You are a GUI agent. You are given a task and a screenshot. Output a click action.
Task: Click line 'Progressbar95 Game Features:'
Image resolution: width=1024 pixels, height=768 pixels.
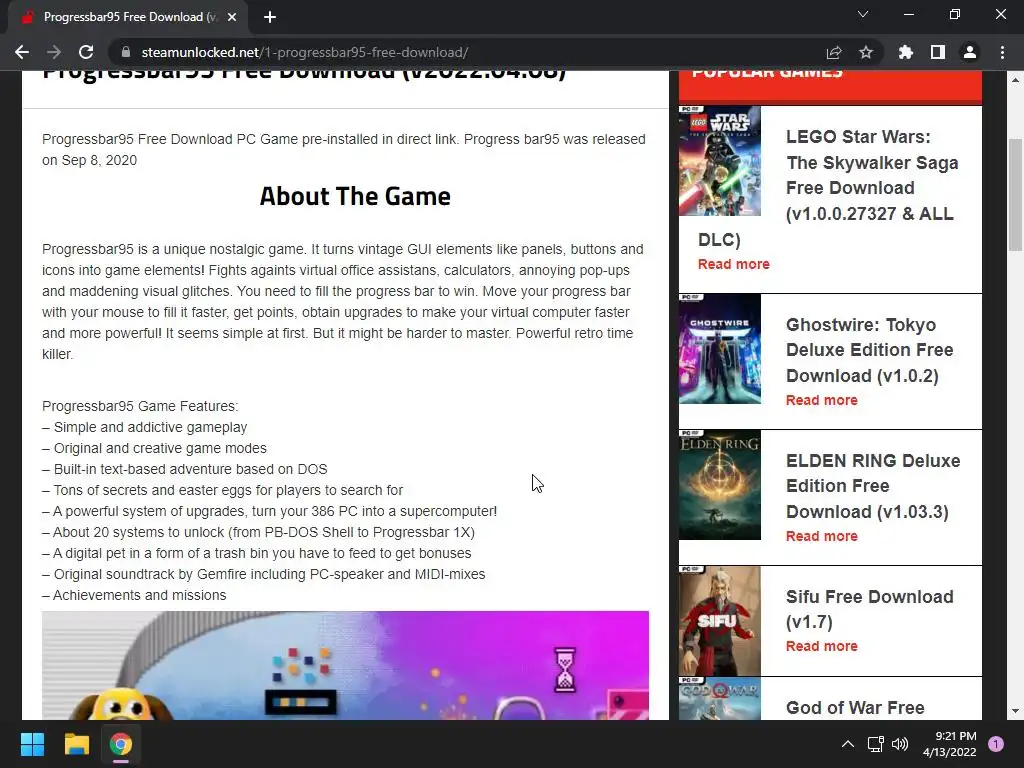click(x=140, y=406)
